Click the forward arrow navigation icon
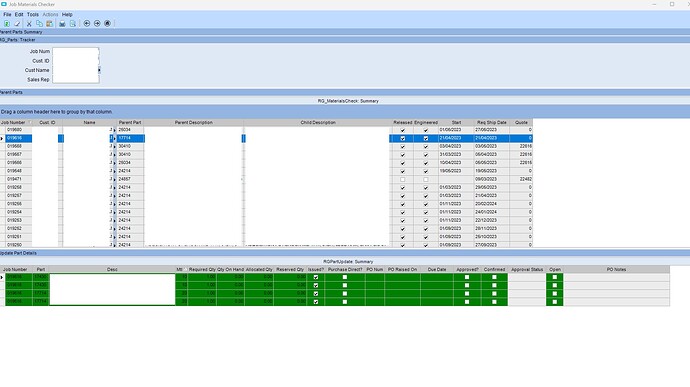690x387 pixels. tap(97, 23)
